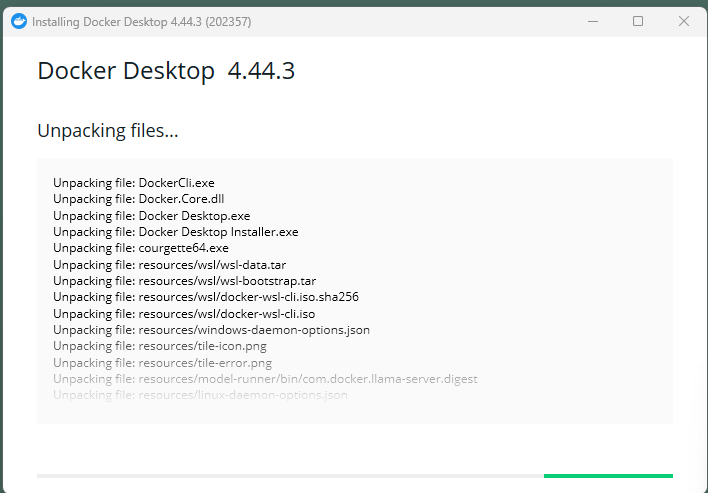Select the log line 'linux-daemon-options.json'

point(200,395)
